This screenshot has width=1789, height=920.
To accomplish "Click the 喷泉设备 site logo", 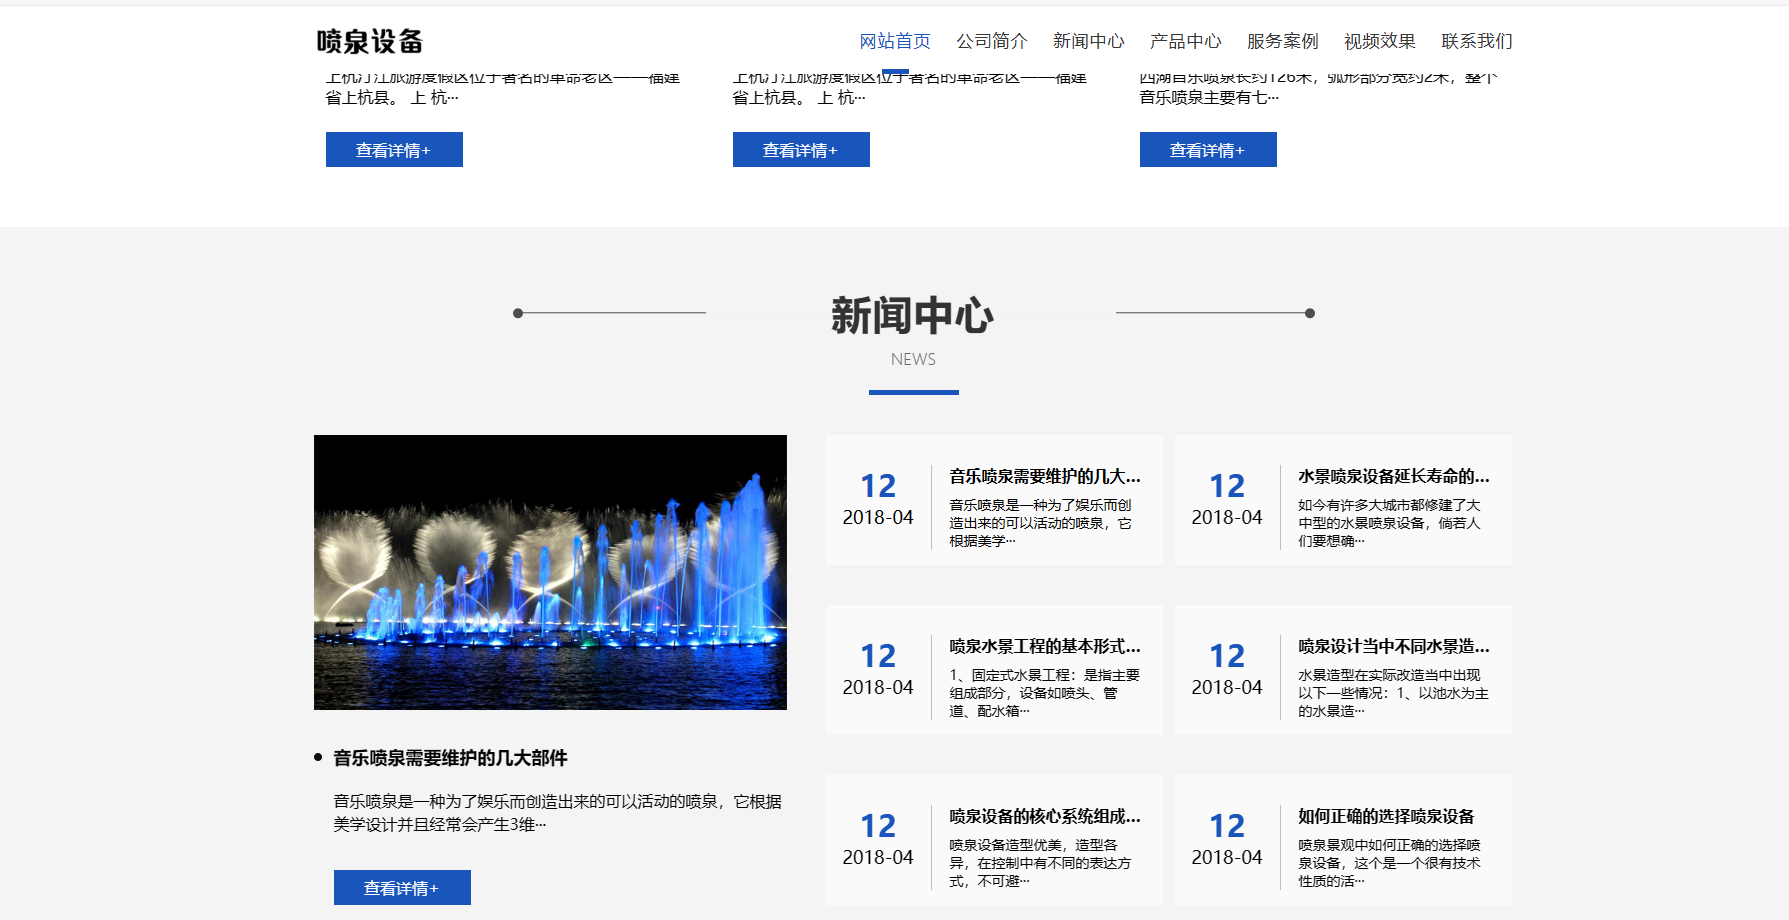I will (x=370, y=42).
